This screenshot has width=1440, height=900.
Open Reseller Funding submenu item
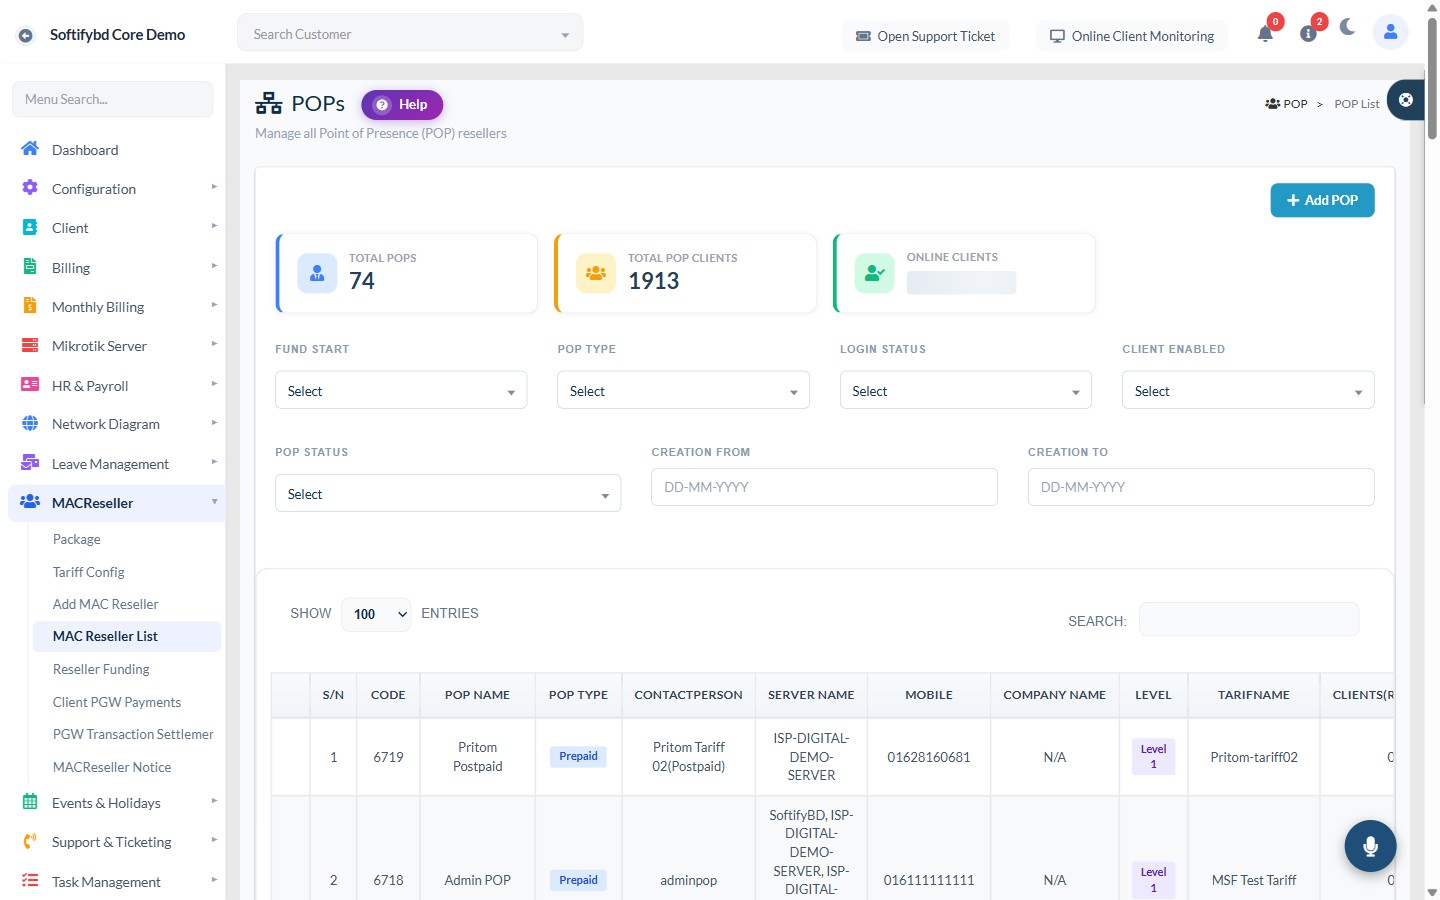[101, 669]
